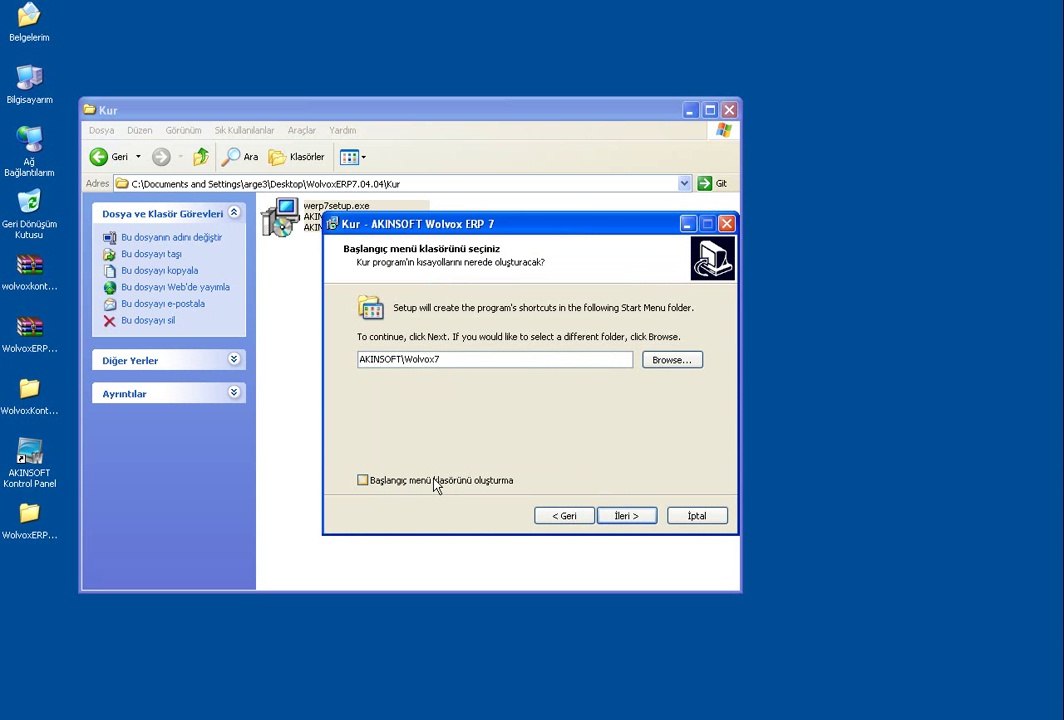The width and height of the screenshot is (1064, 720).
Task: Click Bu dosyayı e-postala task
Action: point(163,303)
